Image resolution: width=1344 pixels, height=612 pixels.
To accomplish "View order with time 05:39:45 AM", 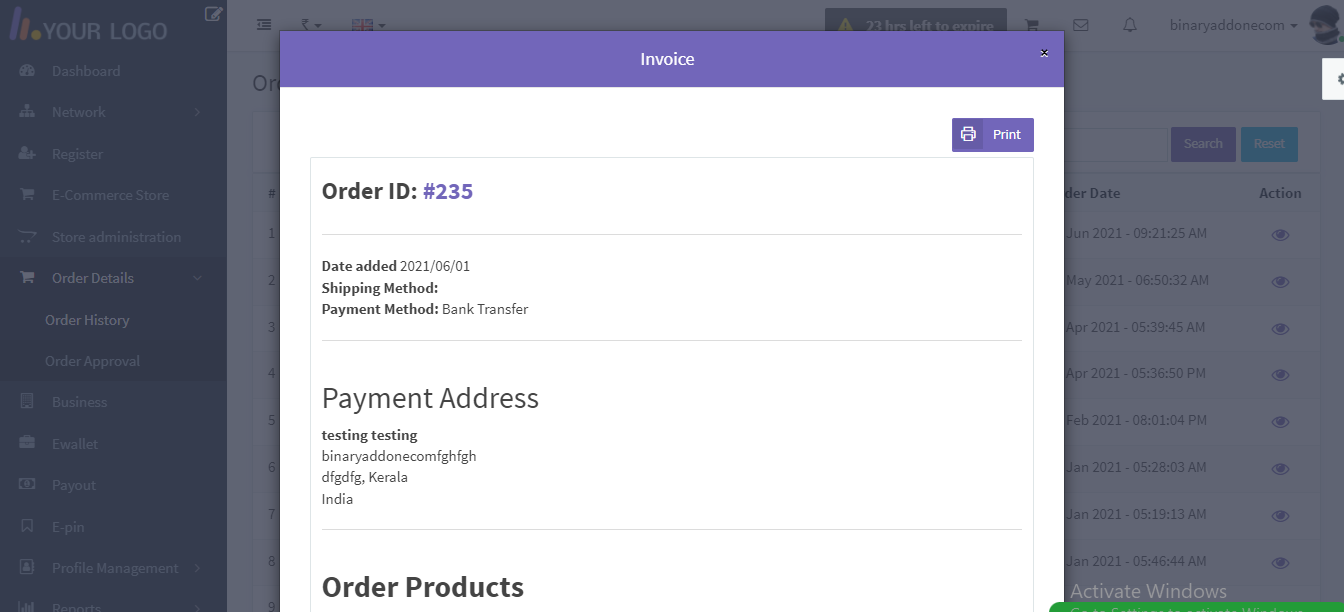I will point(1280,328).
